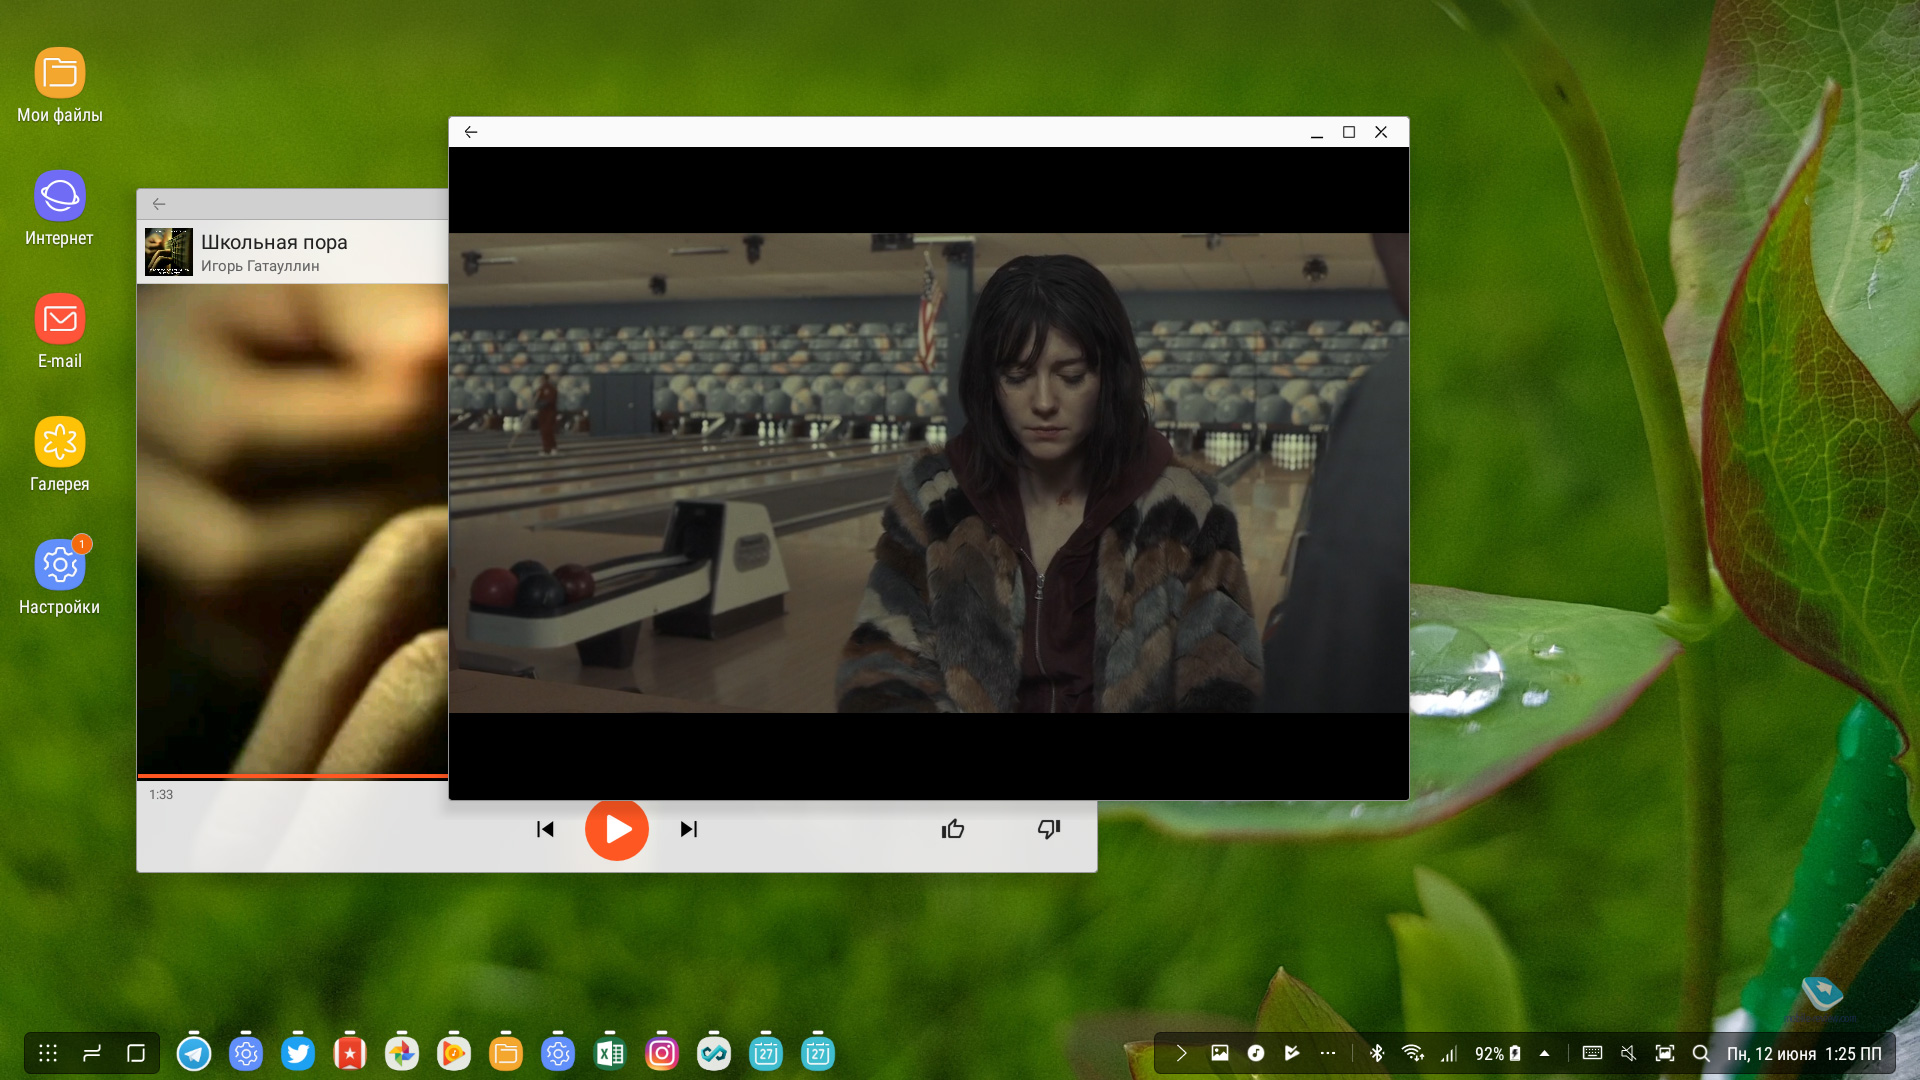Toggle the muted sound icon in tray
This screenshot has width=1920, height=1080.
pyautogui.click(x=1629, y=1053)
